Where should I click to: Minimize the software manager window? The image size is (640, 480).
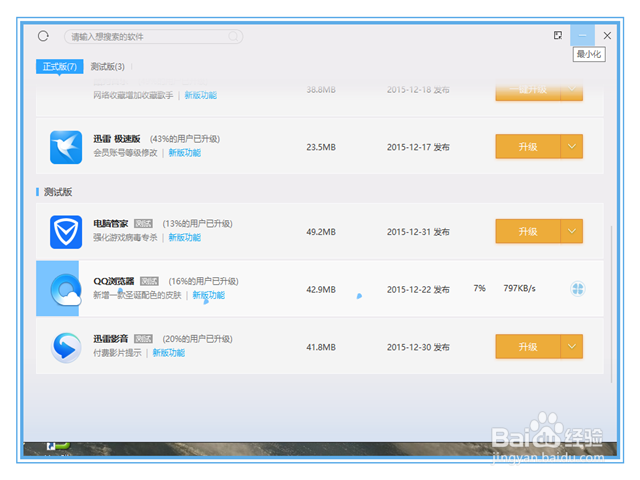click(x=582, y=36)
